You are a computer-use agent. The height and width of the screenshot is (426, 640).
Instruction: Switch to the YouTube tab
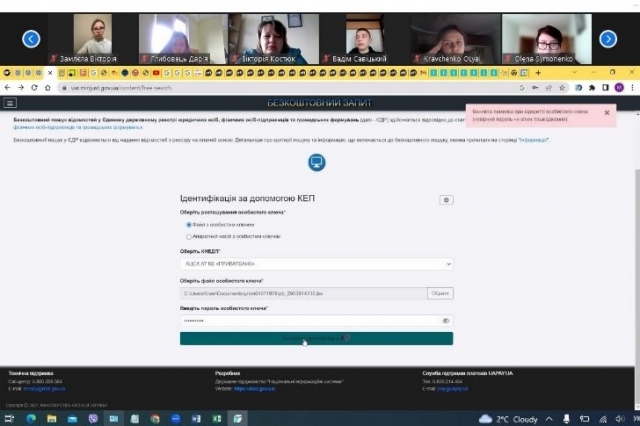pyautogui.click(x=156, y=73)
